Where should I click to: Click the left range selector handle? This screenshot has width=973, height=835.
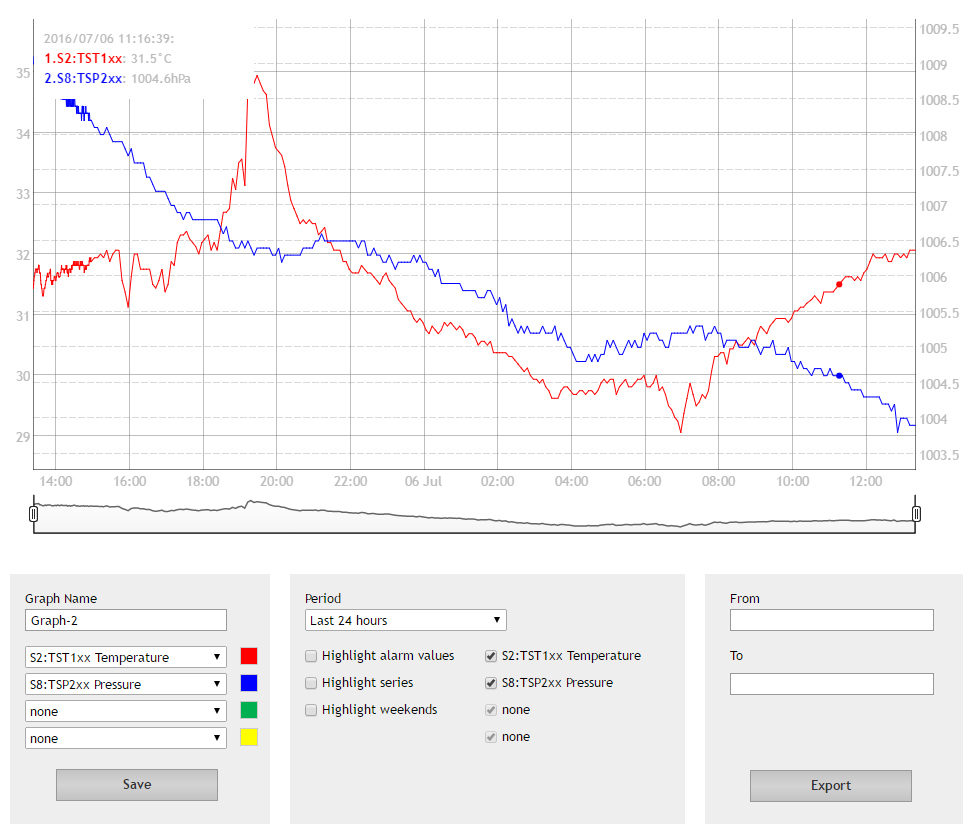[x=34, y=514]
